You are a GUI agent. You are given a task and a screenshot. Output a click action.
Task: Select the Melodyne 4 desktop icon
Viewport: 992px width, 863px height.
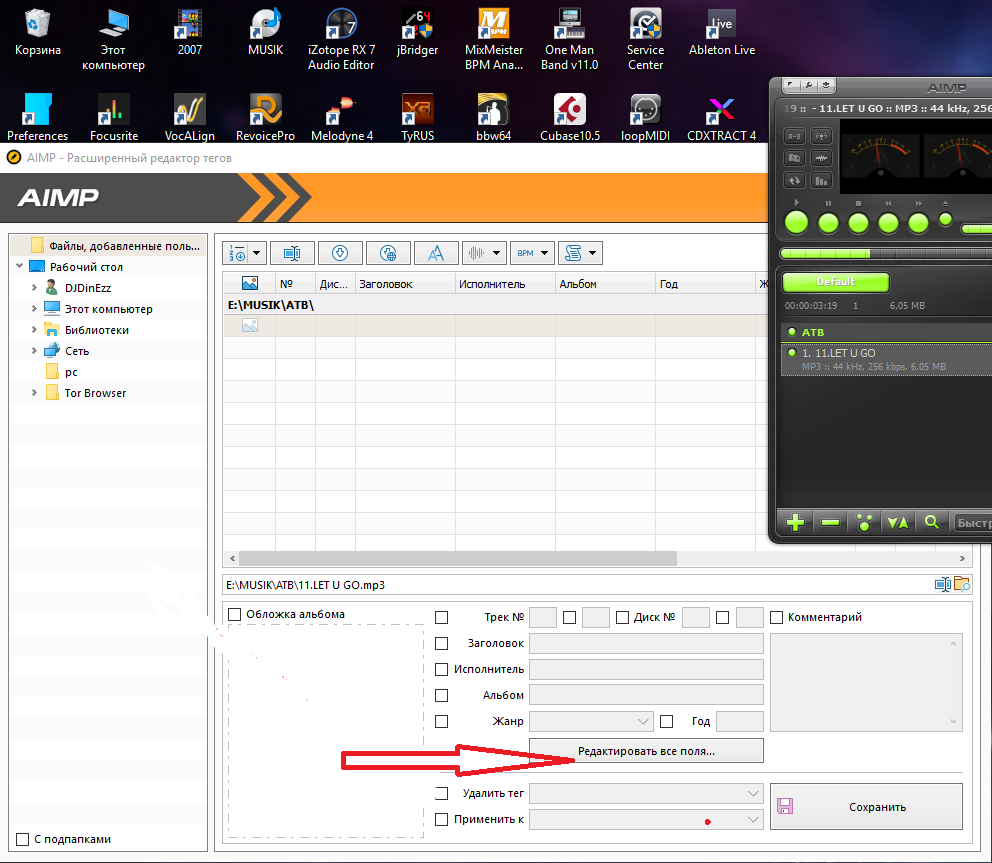coord(342,118)
